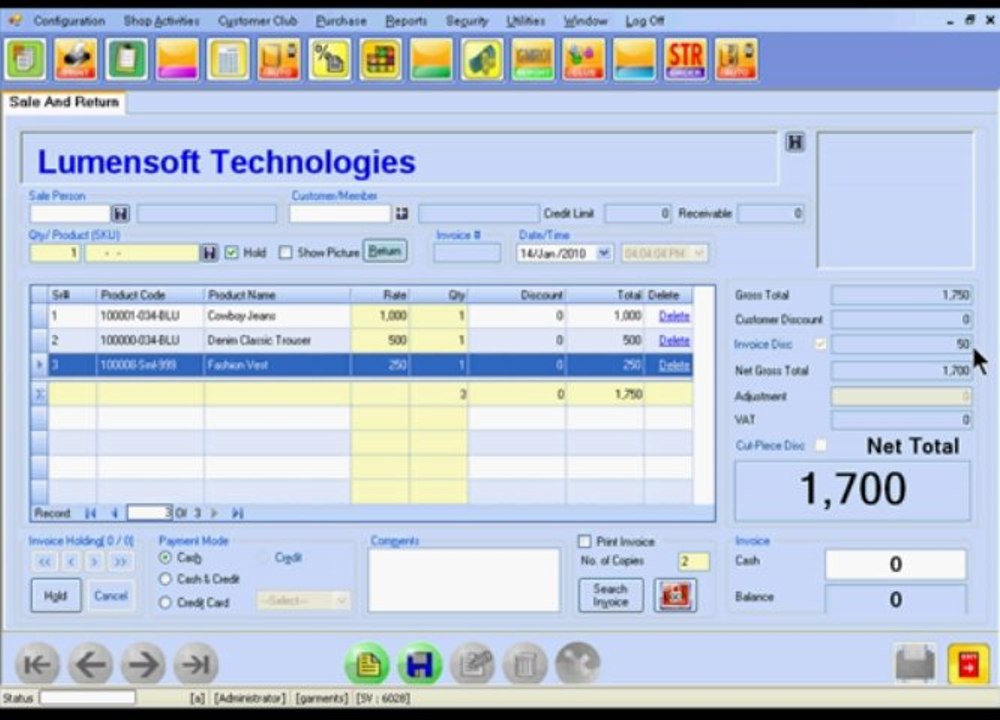This screenshot has height=720, width=1000.
Task: Click the H icon beside company banner
Action: (795, 142)
